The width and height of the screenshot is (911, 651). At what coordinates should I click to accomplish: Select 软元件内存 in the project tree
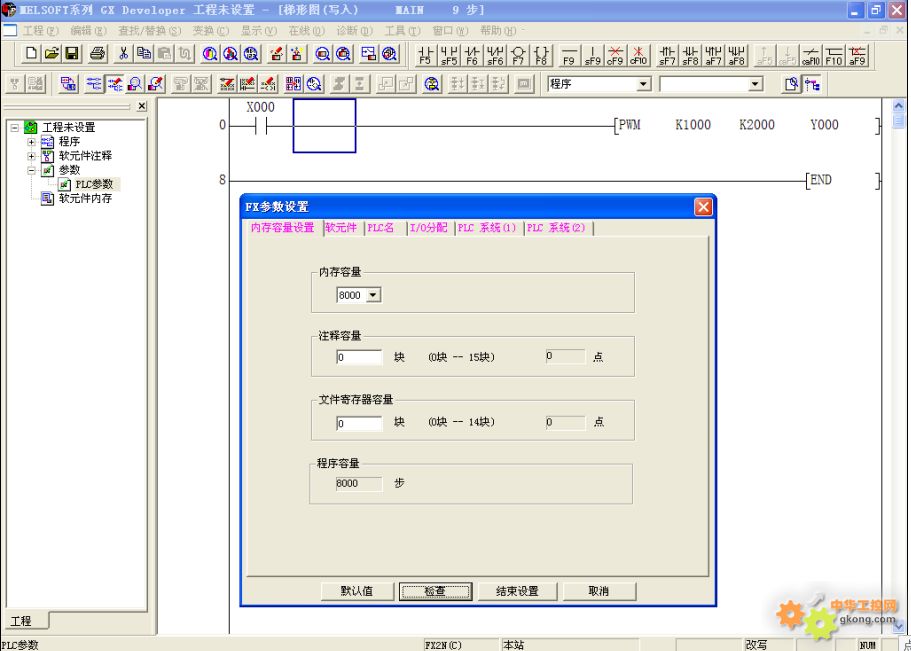(x=85, y=199)
